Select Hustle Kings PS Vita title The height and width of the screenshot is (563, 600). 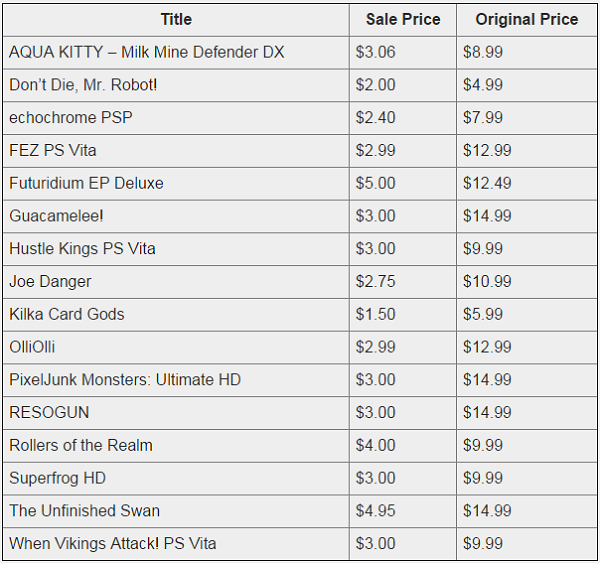coord(82,249)
